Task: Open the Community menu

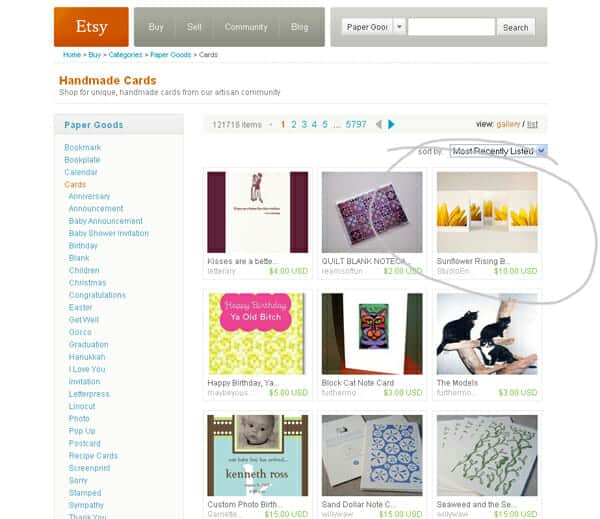Action: [246, 27]
